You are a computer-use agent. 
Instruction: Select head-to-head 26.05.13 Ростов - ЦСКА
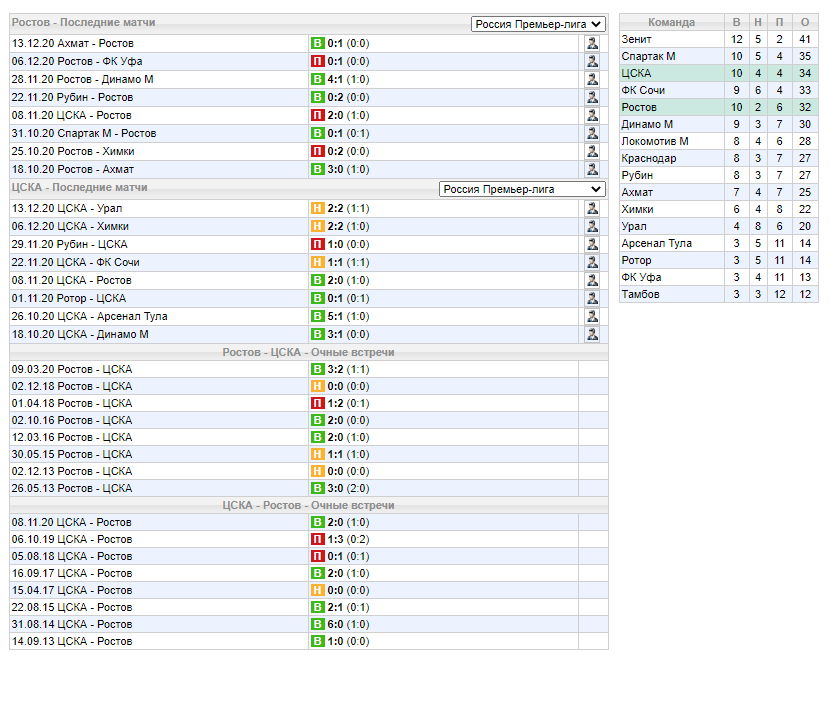click(x=72, y=488)
